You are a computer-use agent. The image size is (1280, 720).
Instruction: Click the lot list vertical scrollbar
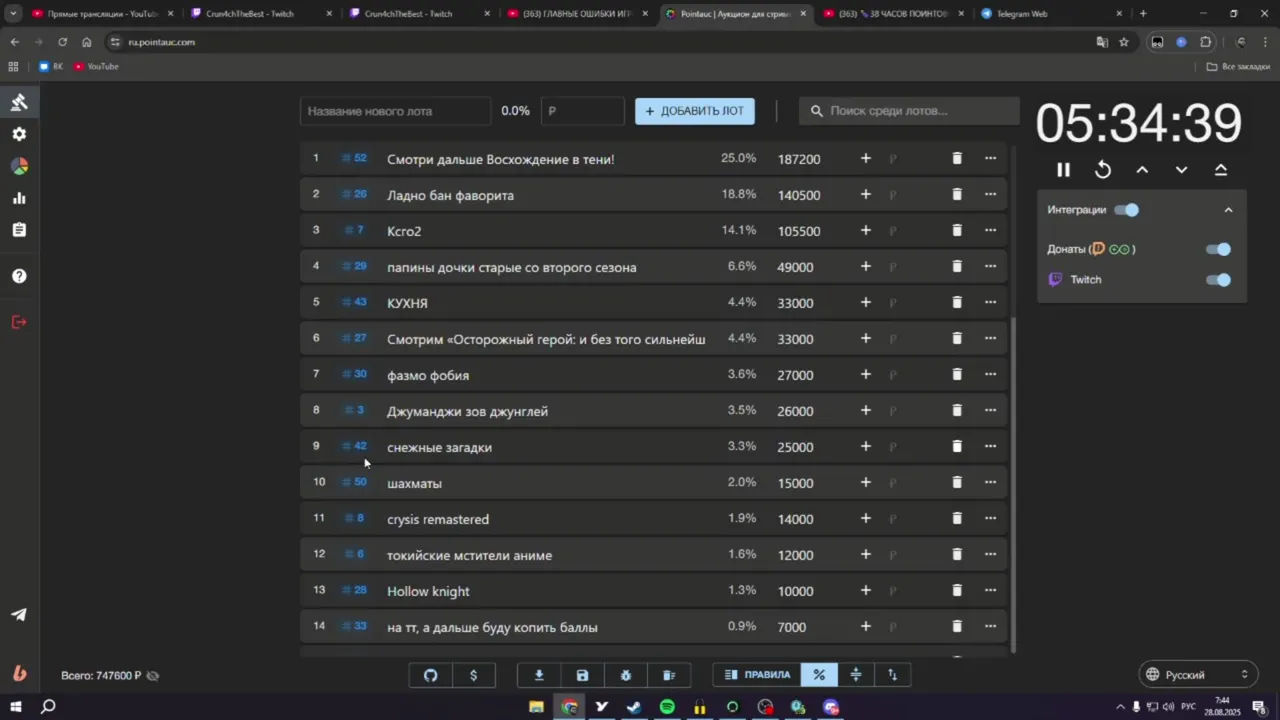1014,485
